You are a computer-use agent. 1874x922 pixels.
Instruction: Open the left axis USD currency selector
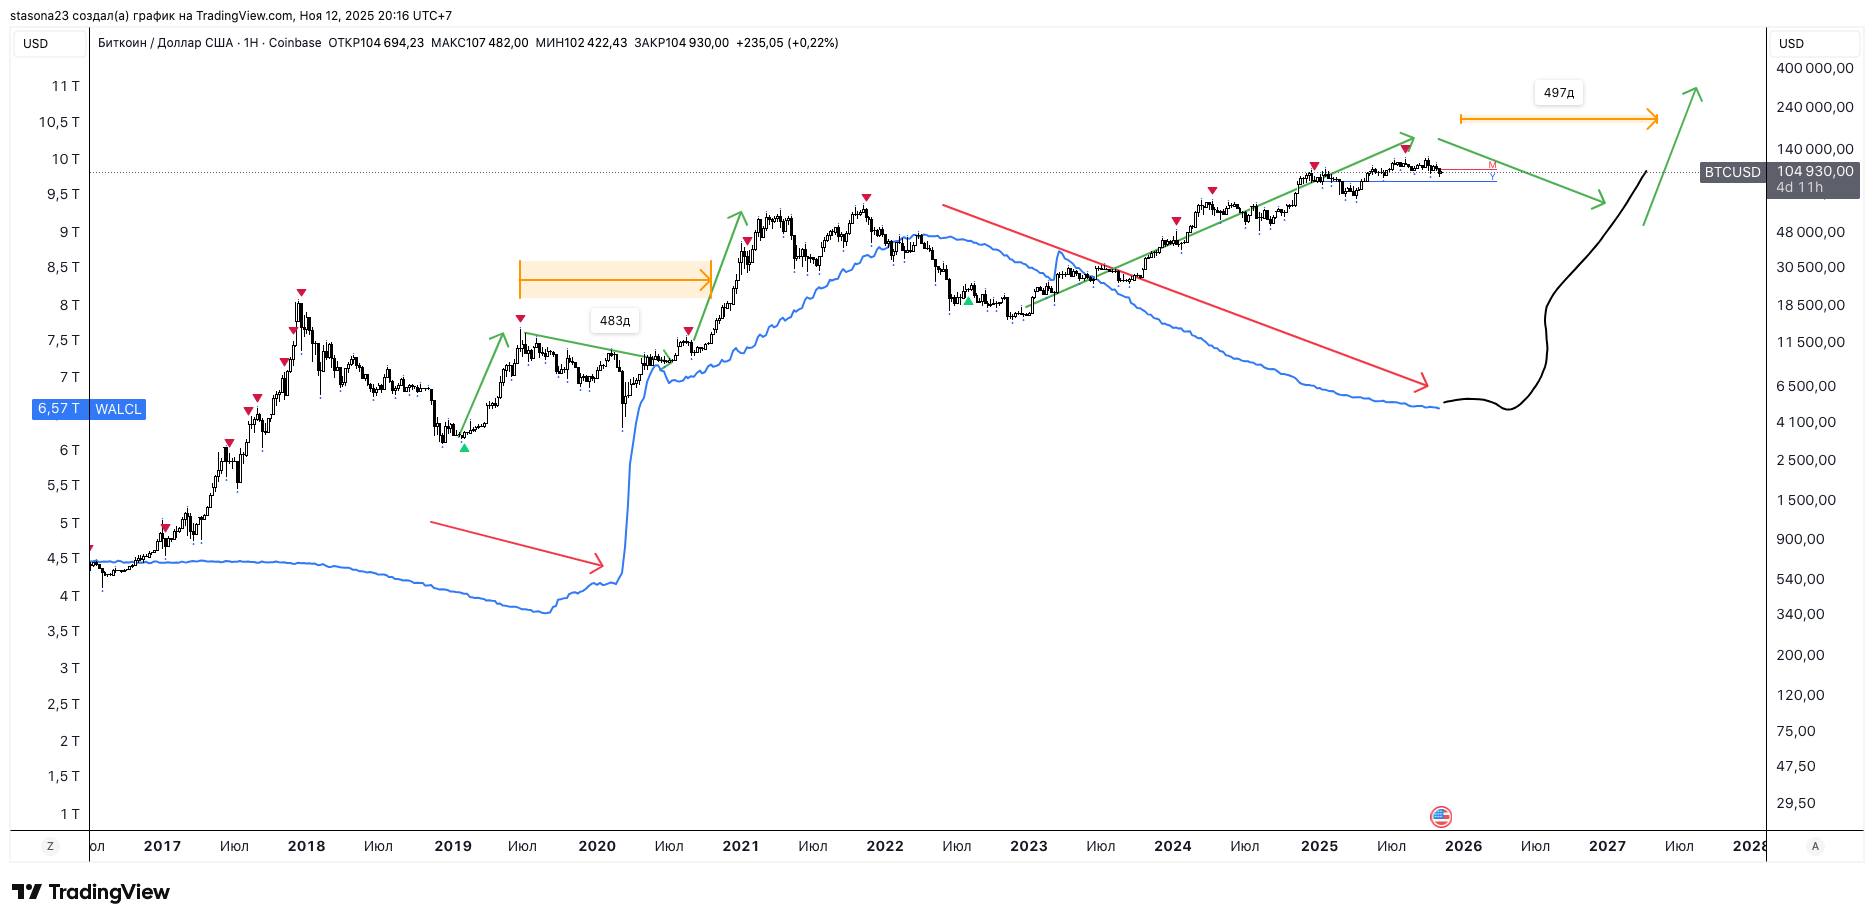coord(36,43)
